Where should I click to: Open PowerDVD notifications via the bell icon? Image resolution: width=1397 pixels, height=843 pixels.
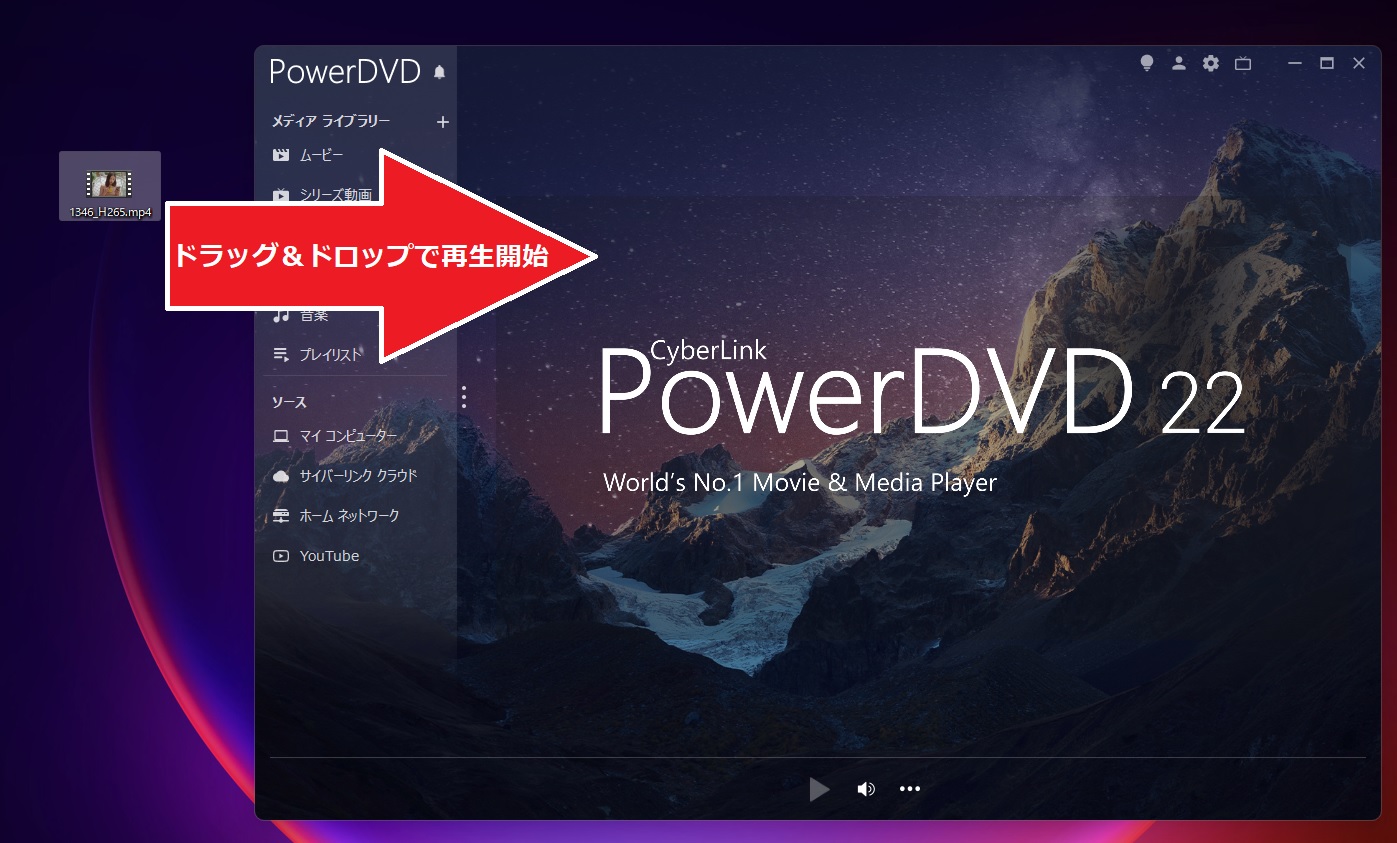click(x=438, y=70)
